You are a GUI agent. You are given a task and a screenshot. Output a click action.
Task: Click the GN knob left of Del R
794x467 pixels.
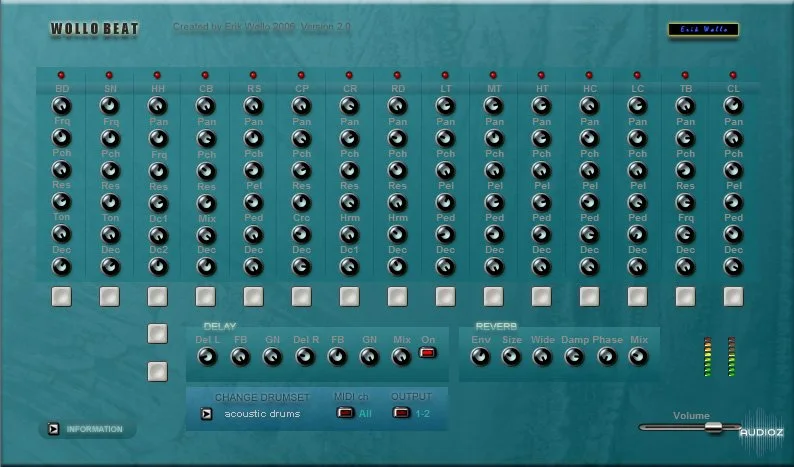tap(272, 357)
